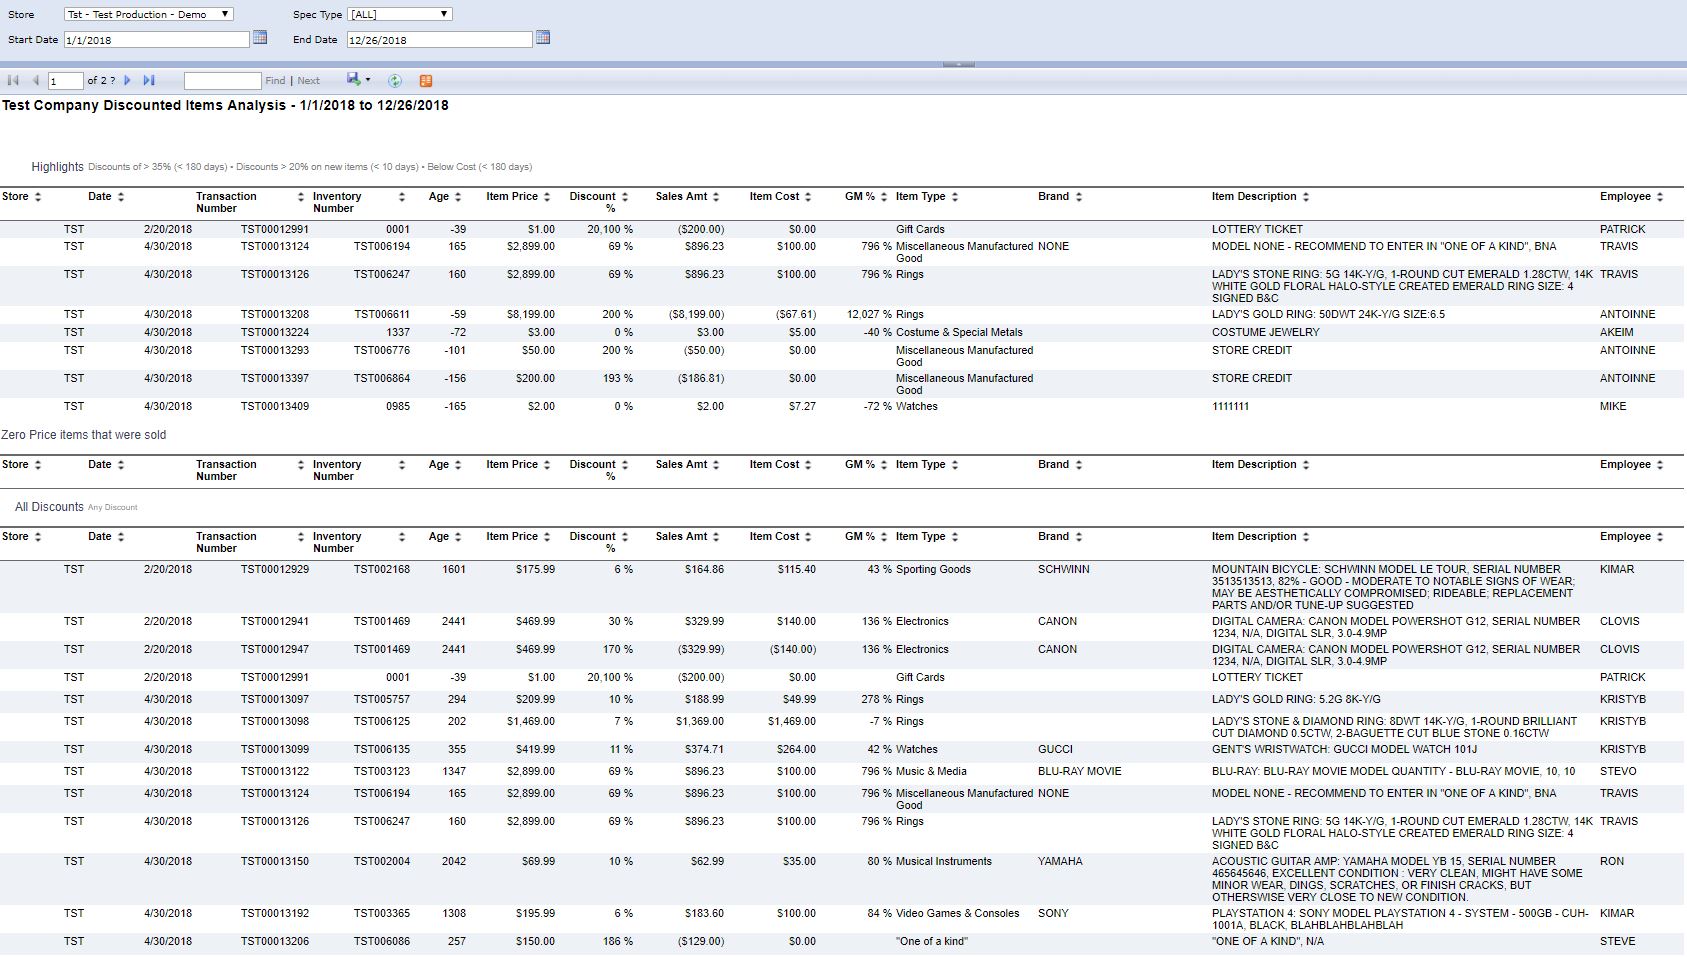This screenshot has height=957, width=1687.
Task: Click the All Discounts section heading
Action: 49,507
